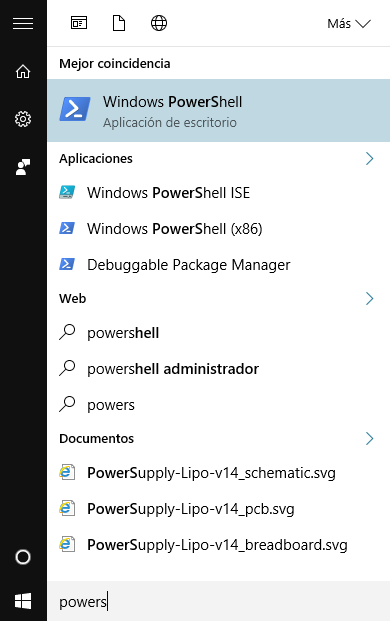The width and height of the screenshot is (390, 621).
Task: Expand the Aplicaciones section arrow
Action: coord(369,158)
